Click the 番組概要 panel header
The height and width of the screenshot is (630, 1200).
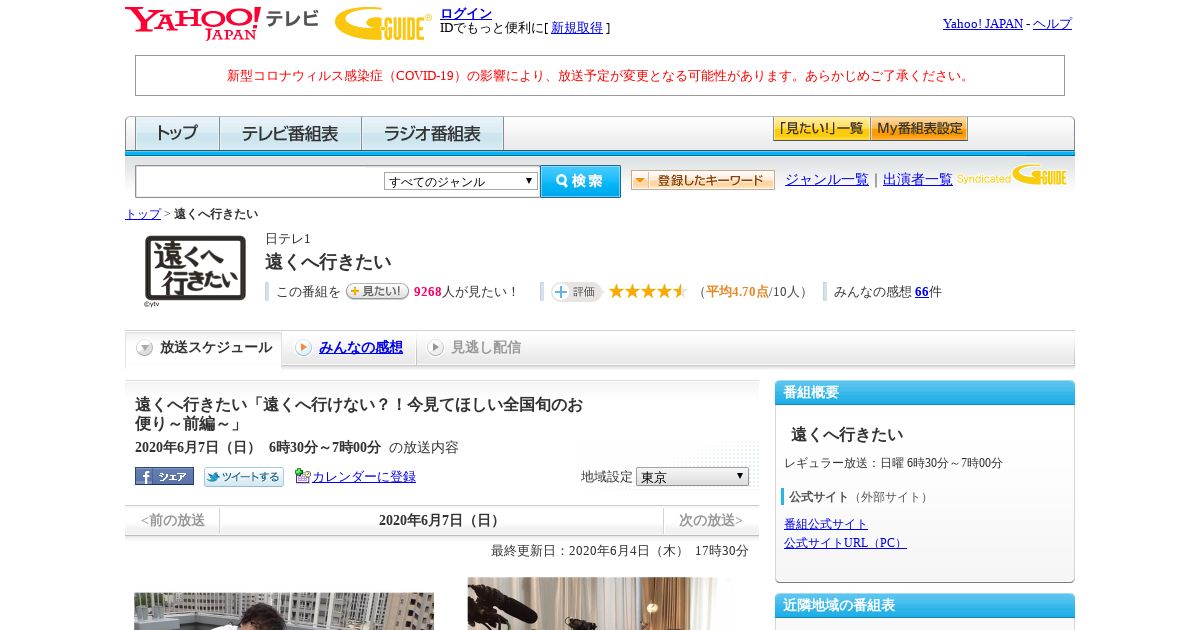coord(925,392)
